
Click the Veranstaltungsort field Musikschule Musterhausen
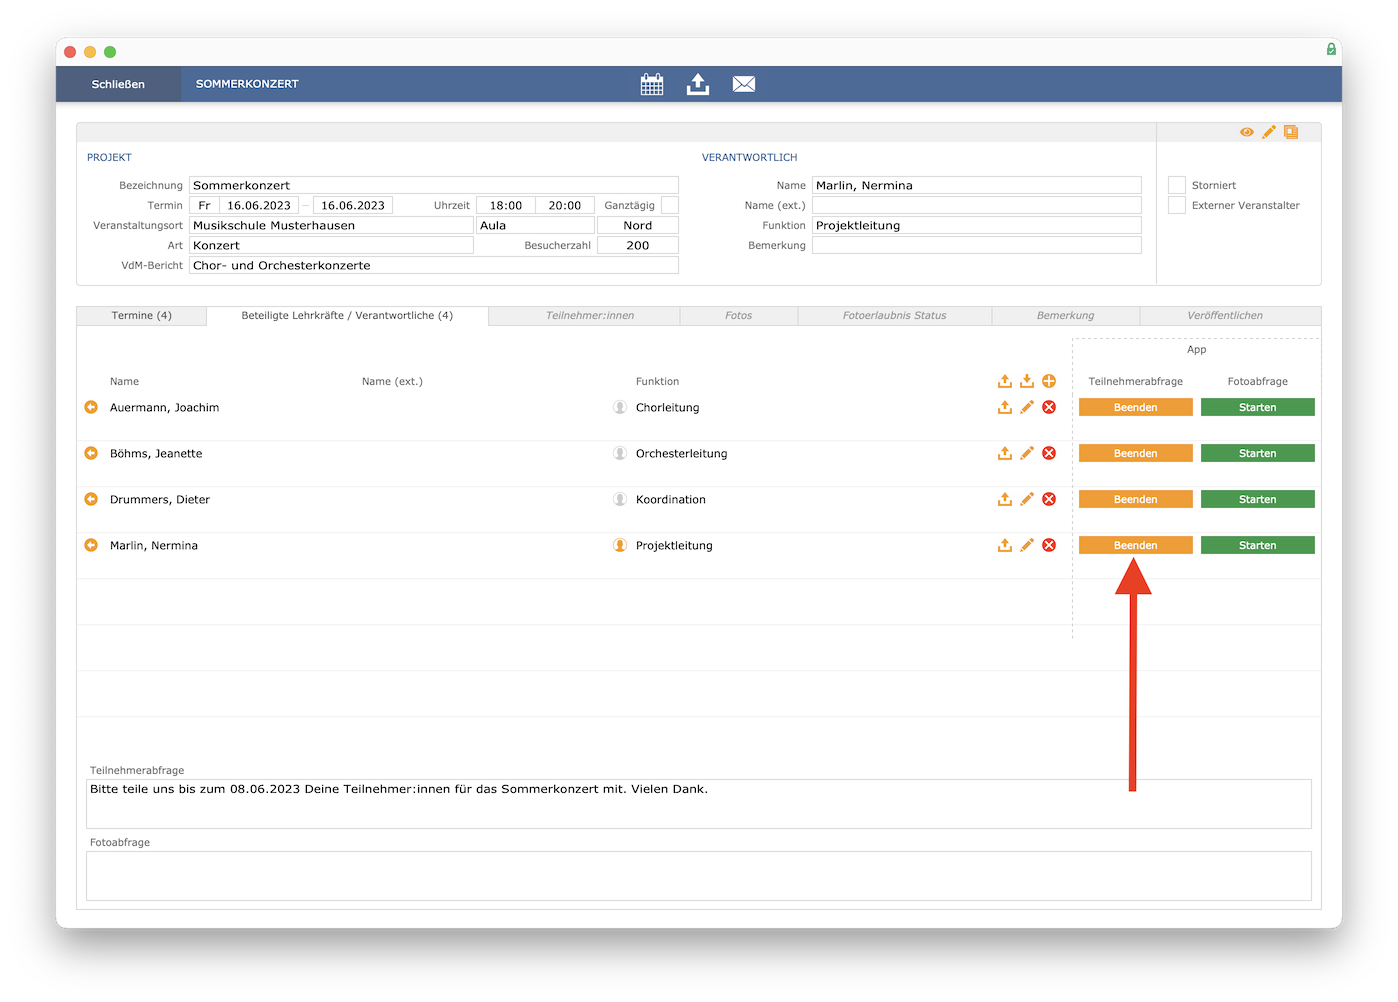coord(331,225)
